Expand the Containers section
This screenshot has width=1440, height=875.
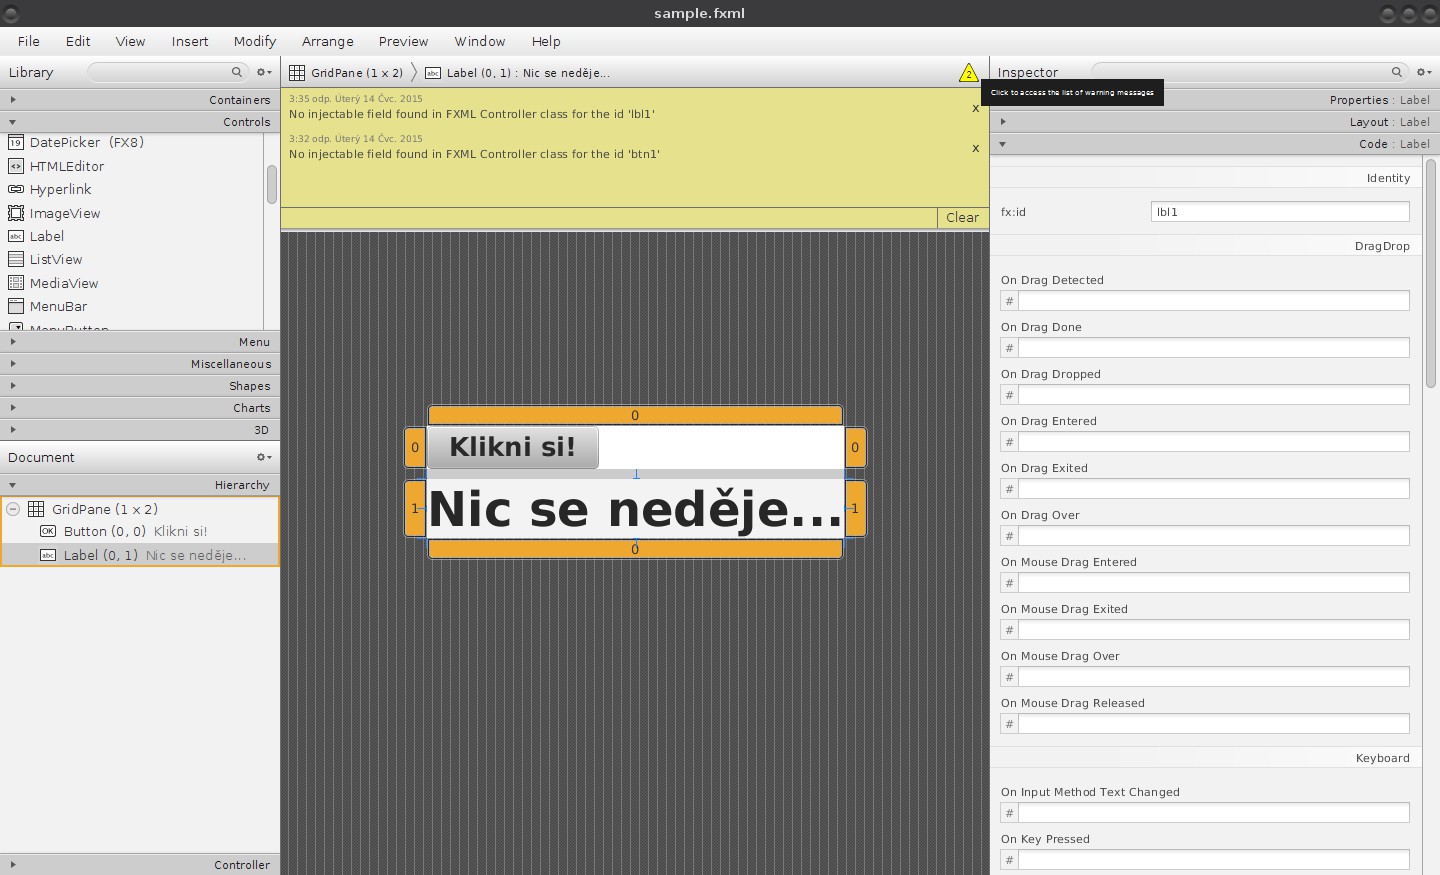tap(13, 99)
